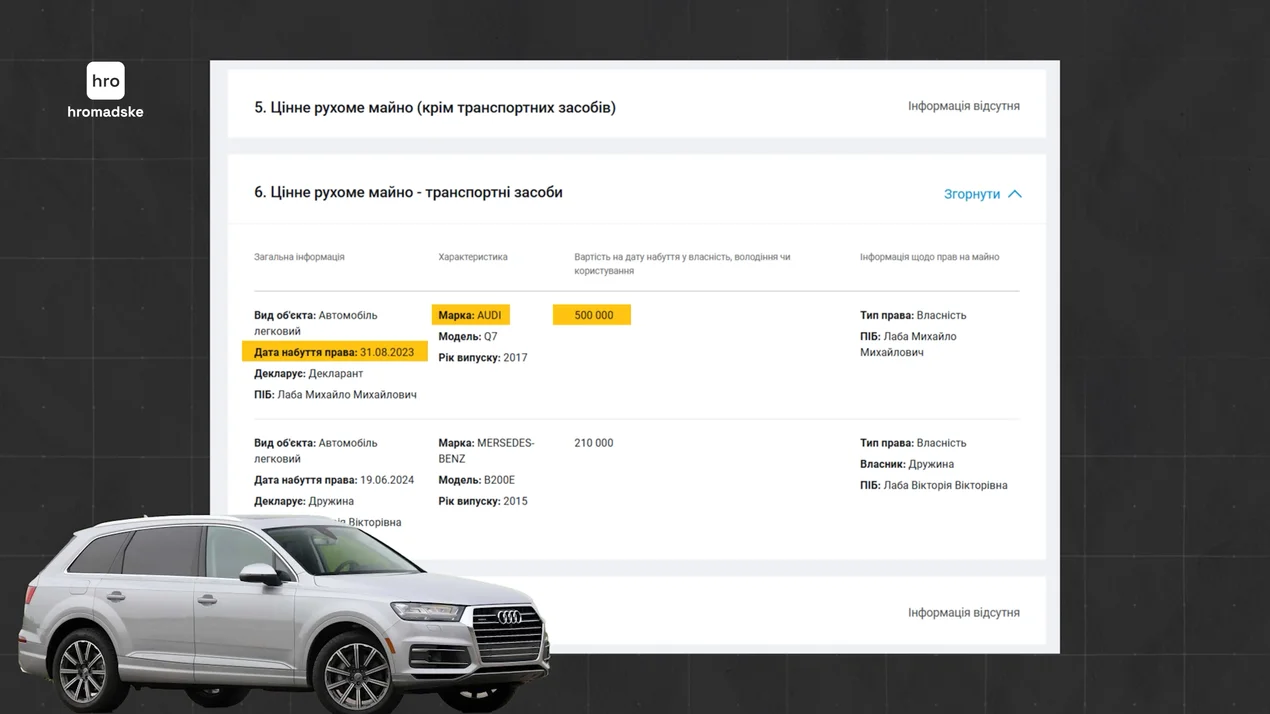Click the Вартість на дату набуття column header
1270x714 pixels.
coord(682,263)
